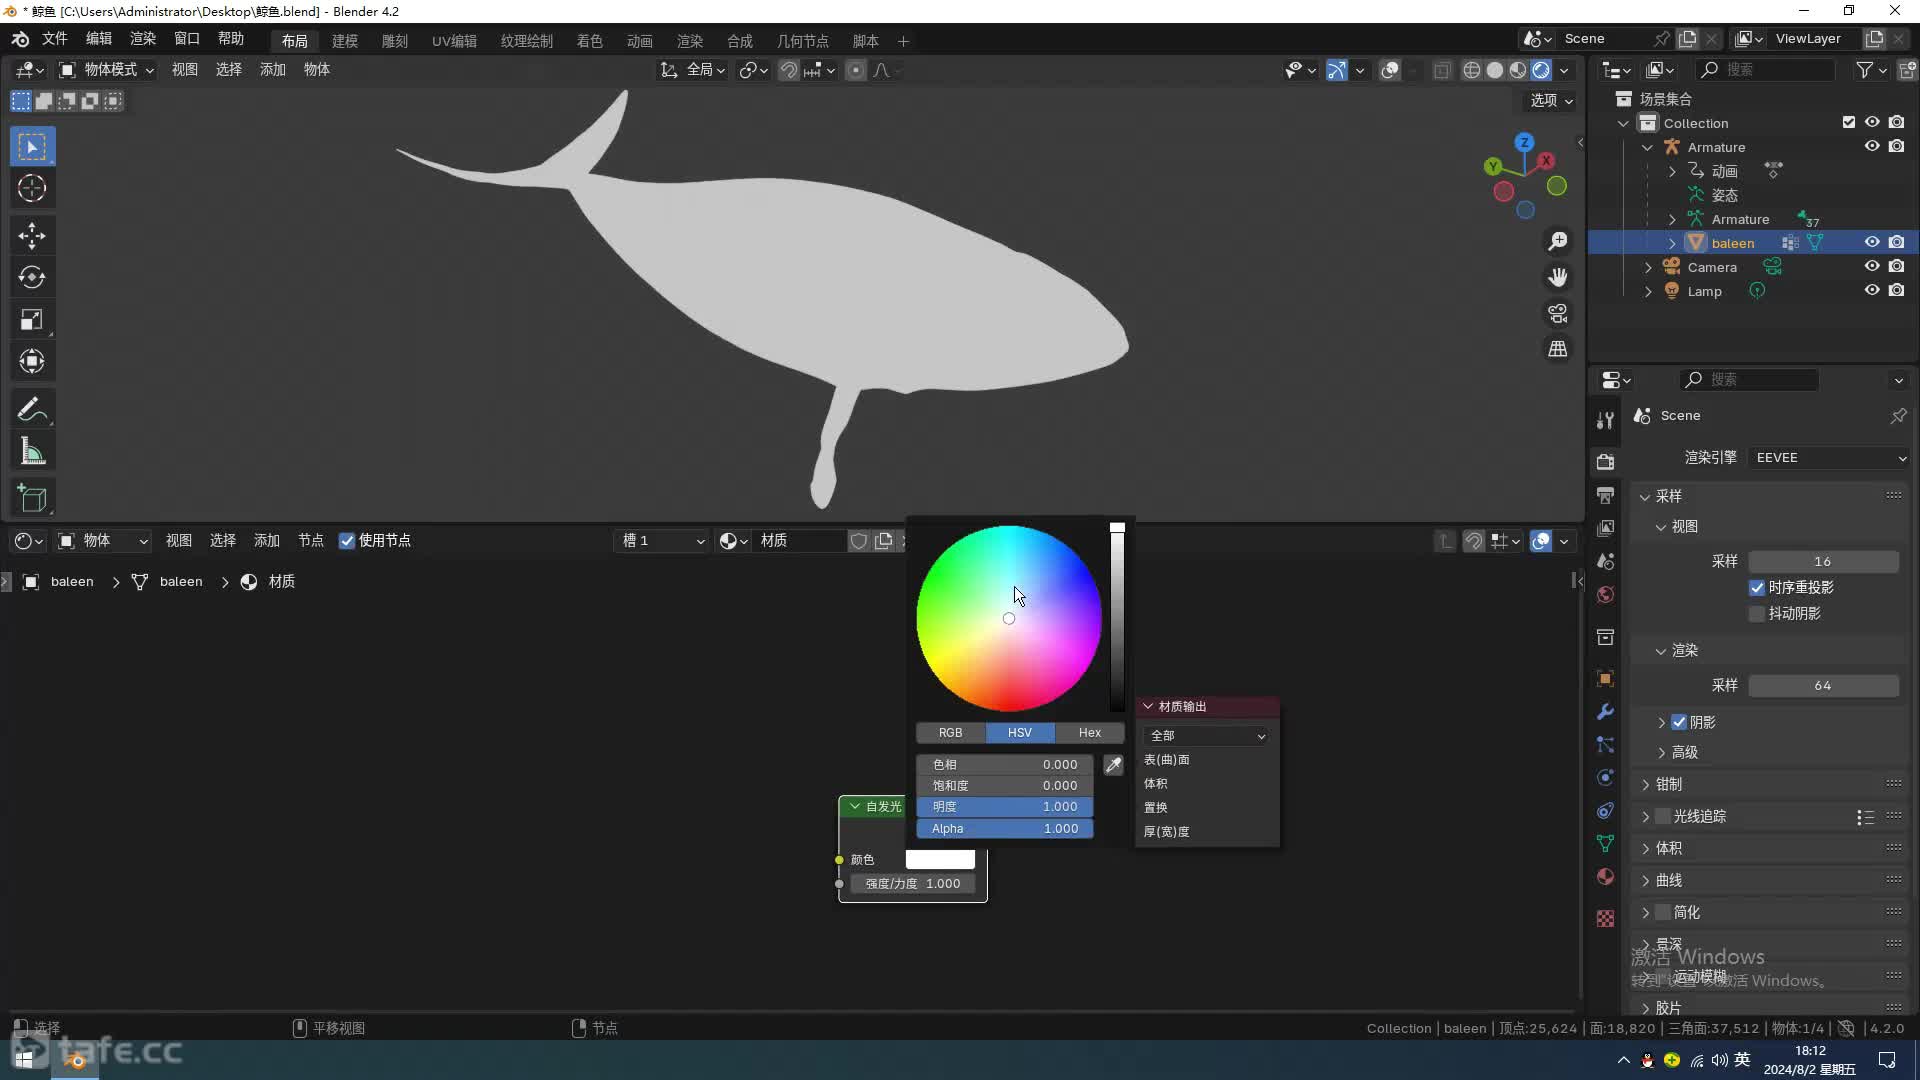The width and height of the screenshot is (1920, 1080).
Task: Select HSV color mode button
Action: 1020,733
